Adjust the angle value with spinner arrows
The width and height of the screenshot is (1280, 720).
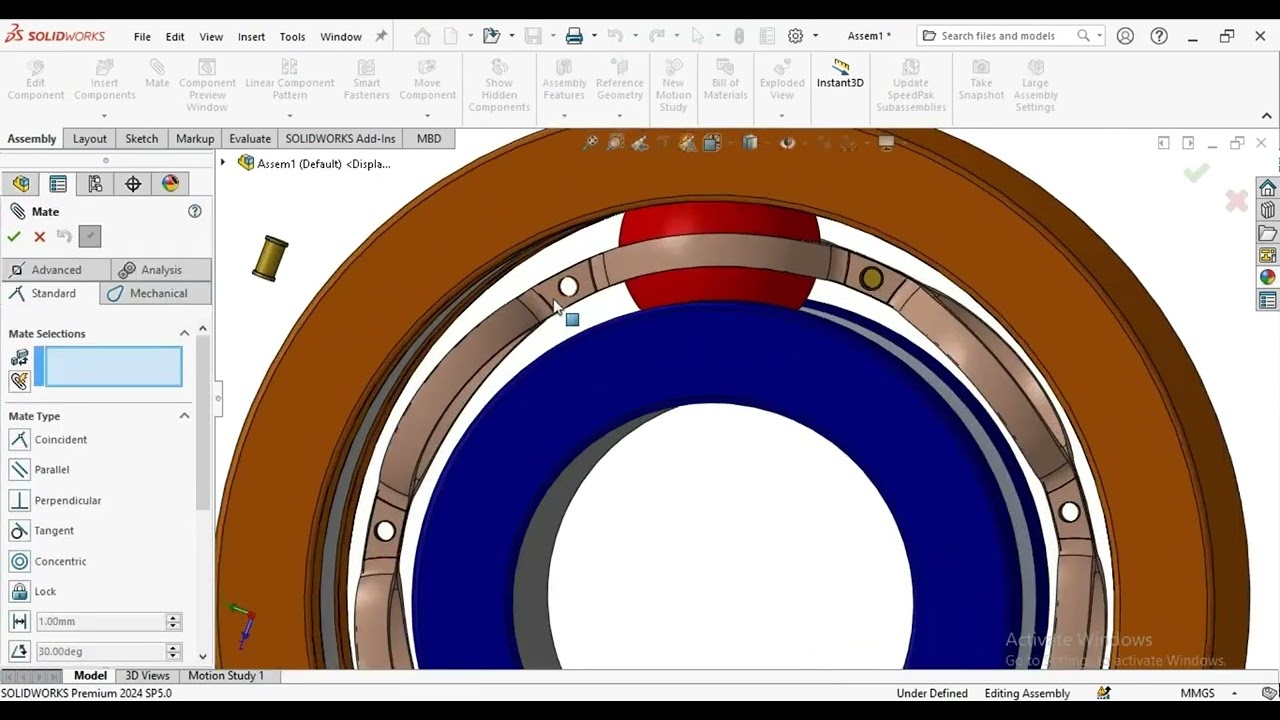(x=174, y=651)
